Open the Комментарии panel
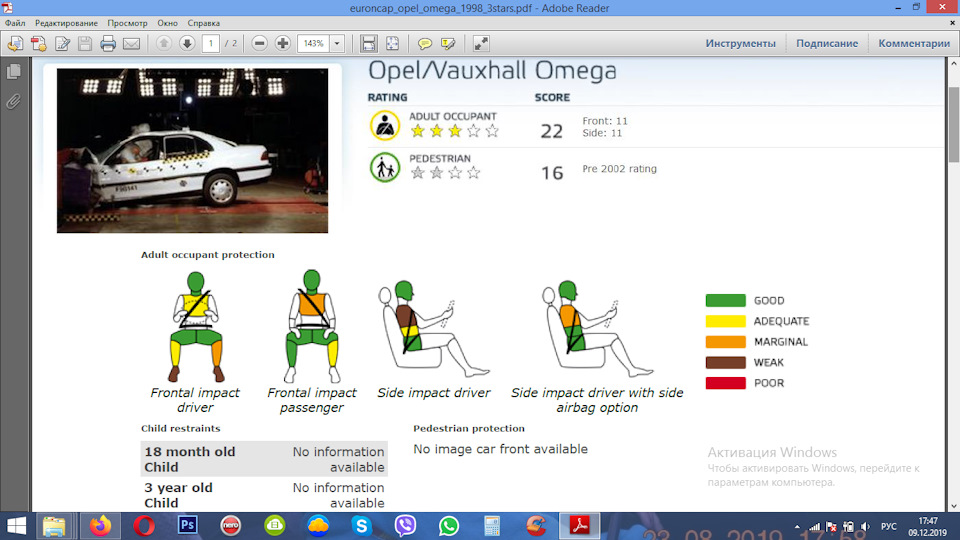 coord(914,43)
